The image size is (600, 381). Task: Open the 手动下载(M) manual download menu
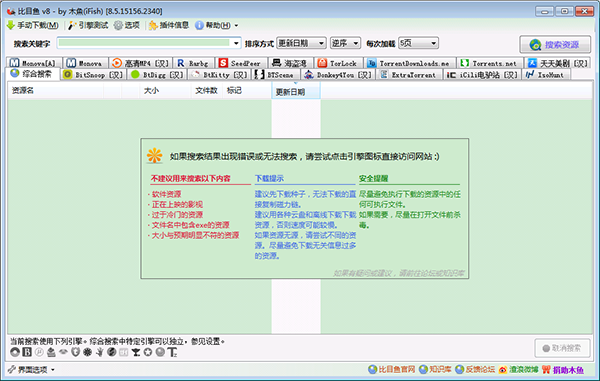(x=33, y=25)
